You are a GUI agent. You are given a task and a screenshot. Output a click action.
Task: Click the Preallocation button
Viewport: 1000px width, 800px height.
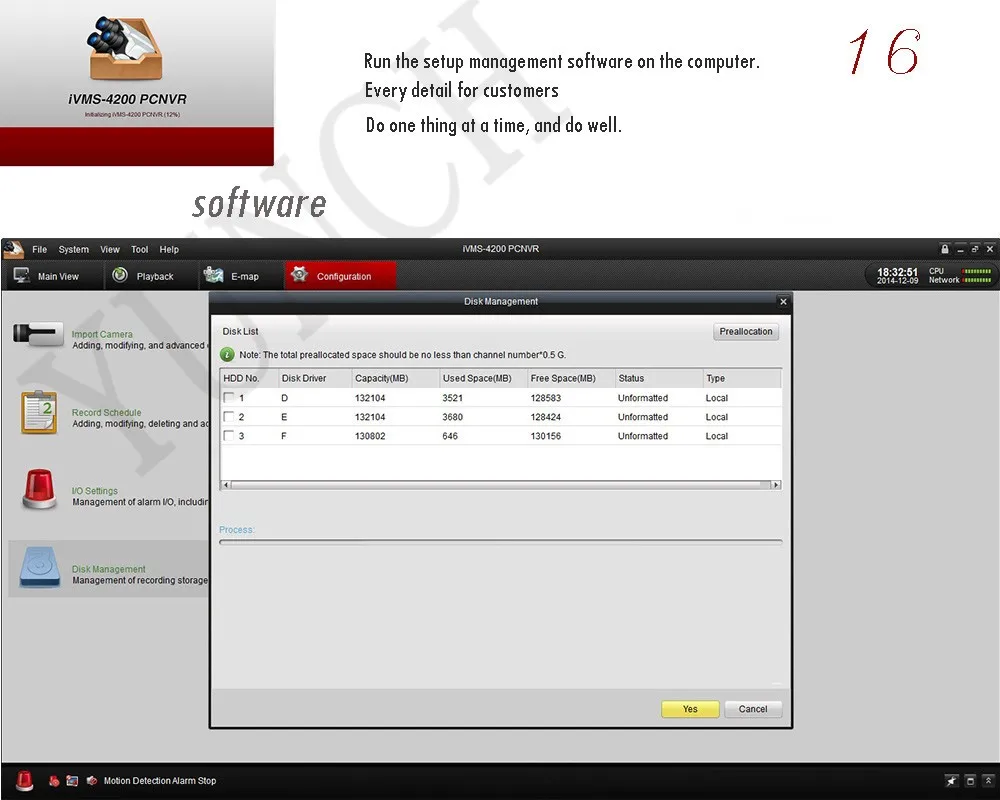(746, 332)
